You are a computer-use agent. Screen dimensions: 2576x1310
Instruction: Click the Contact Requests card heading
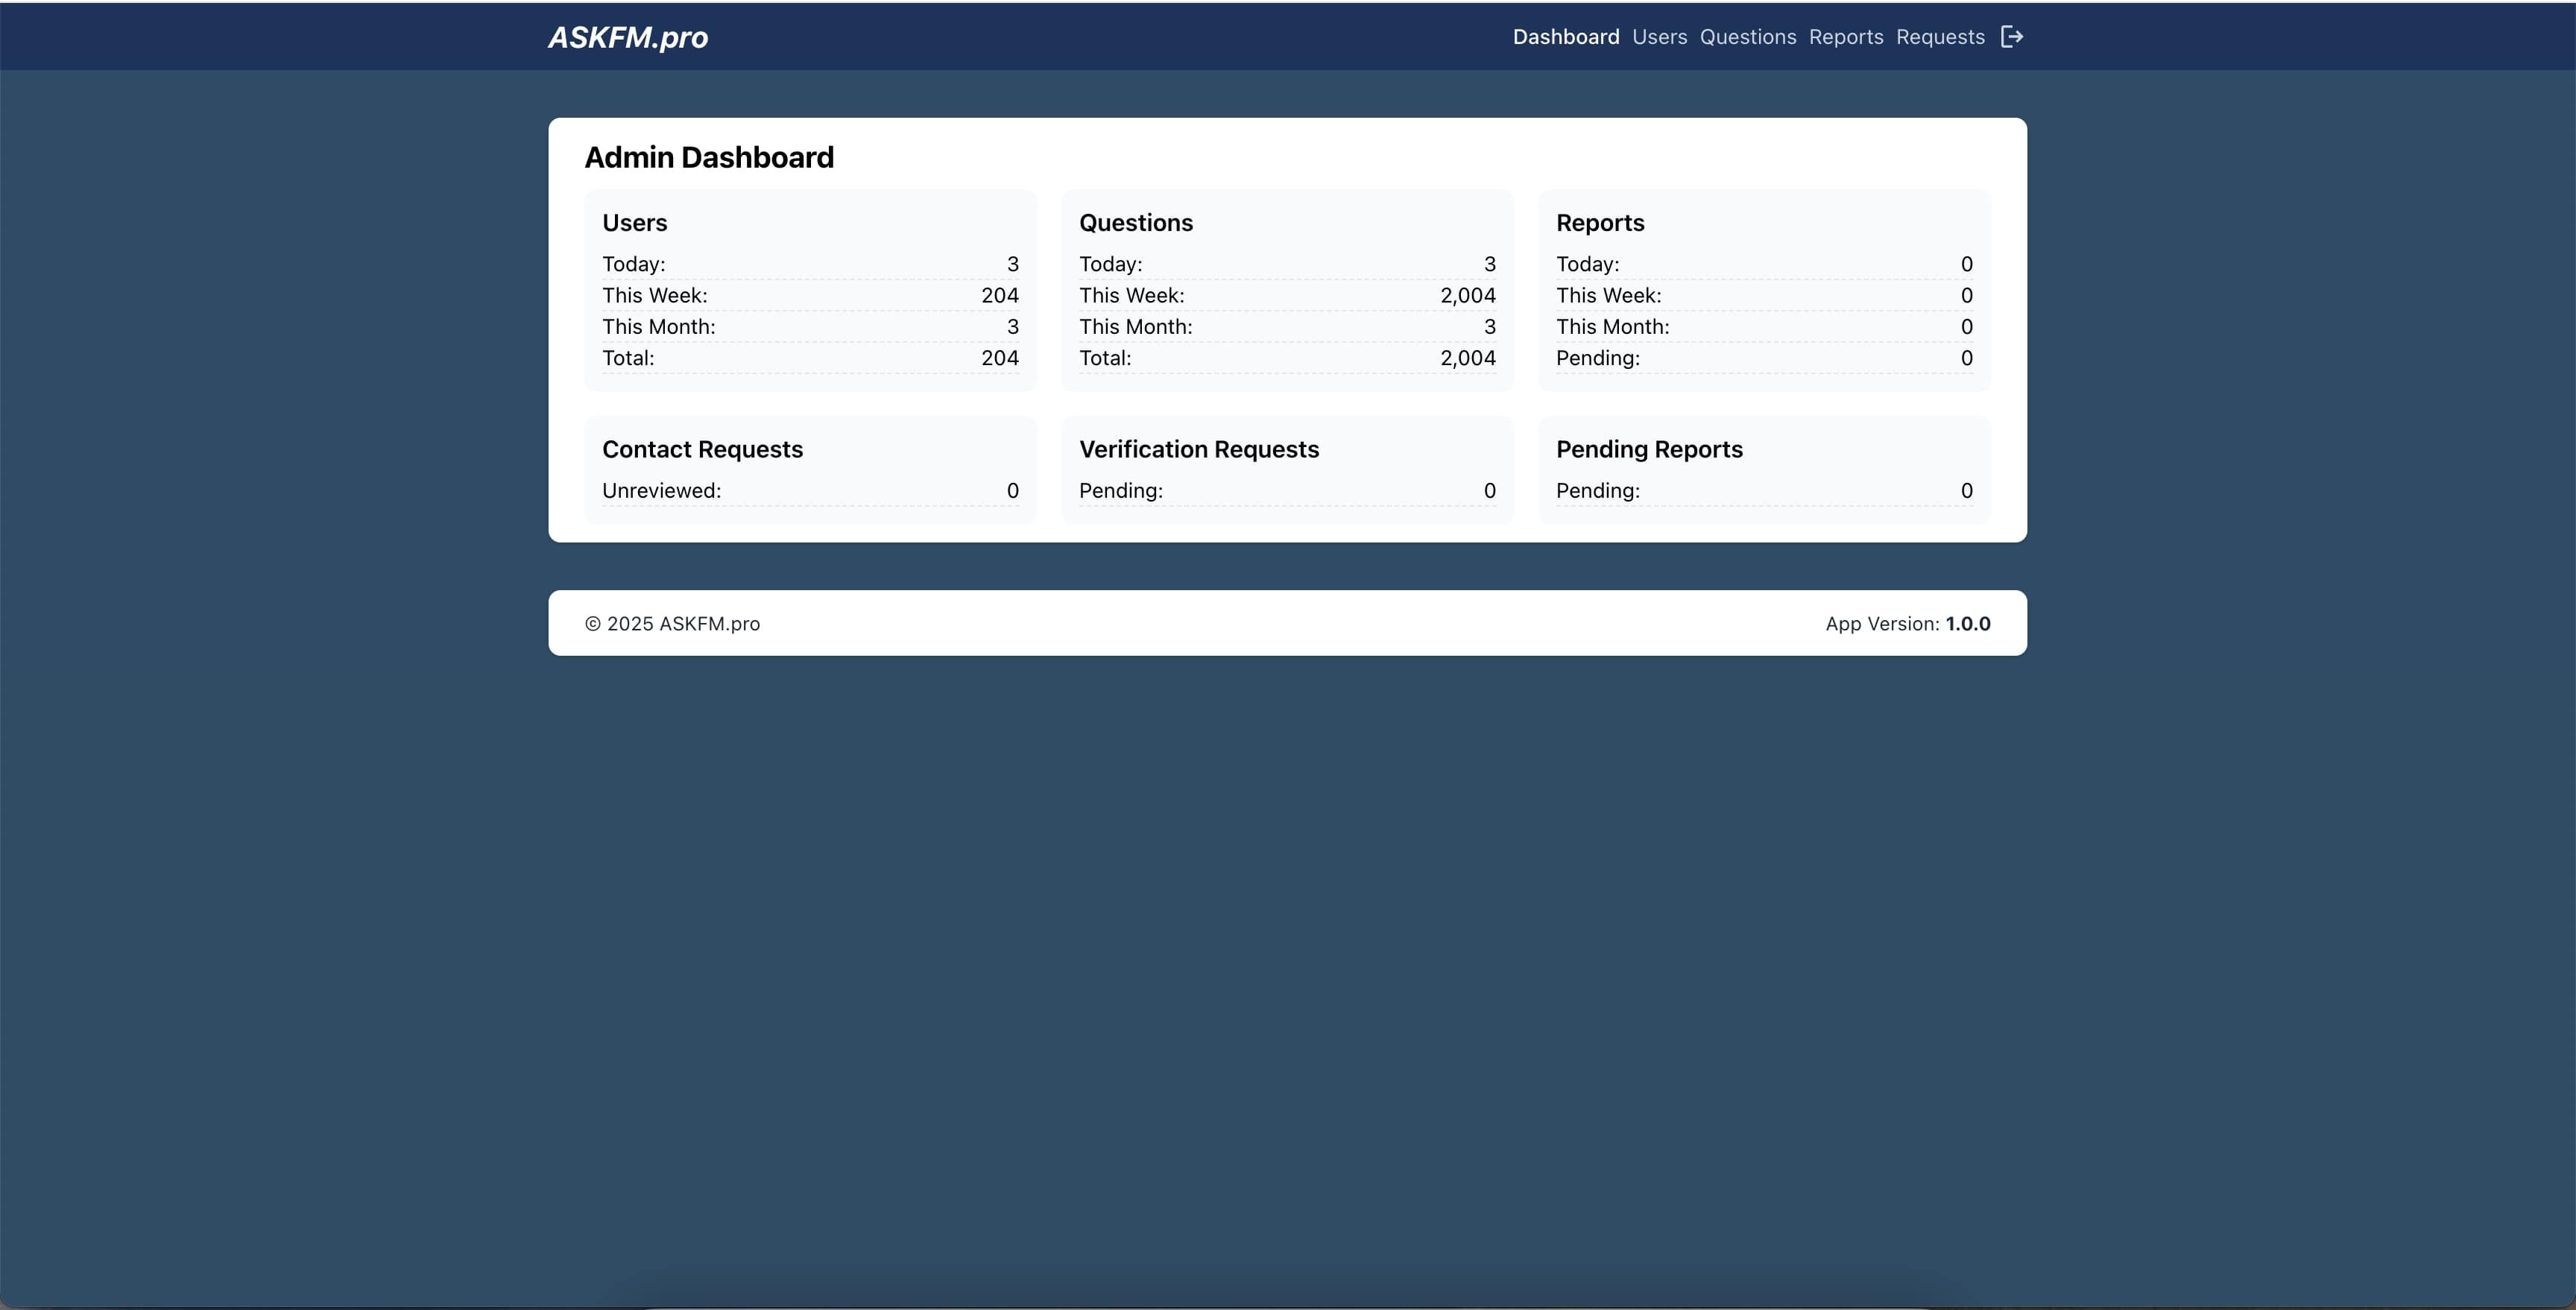702,449
